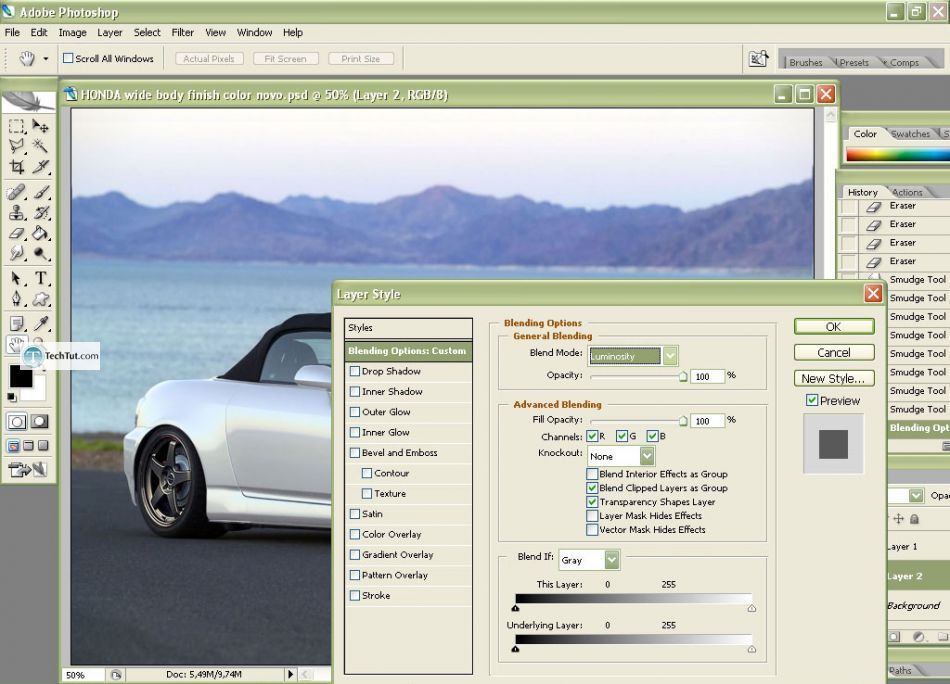Click the General Blending Opacity slider handle

(683, 377)
